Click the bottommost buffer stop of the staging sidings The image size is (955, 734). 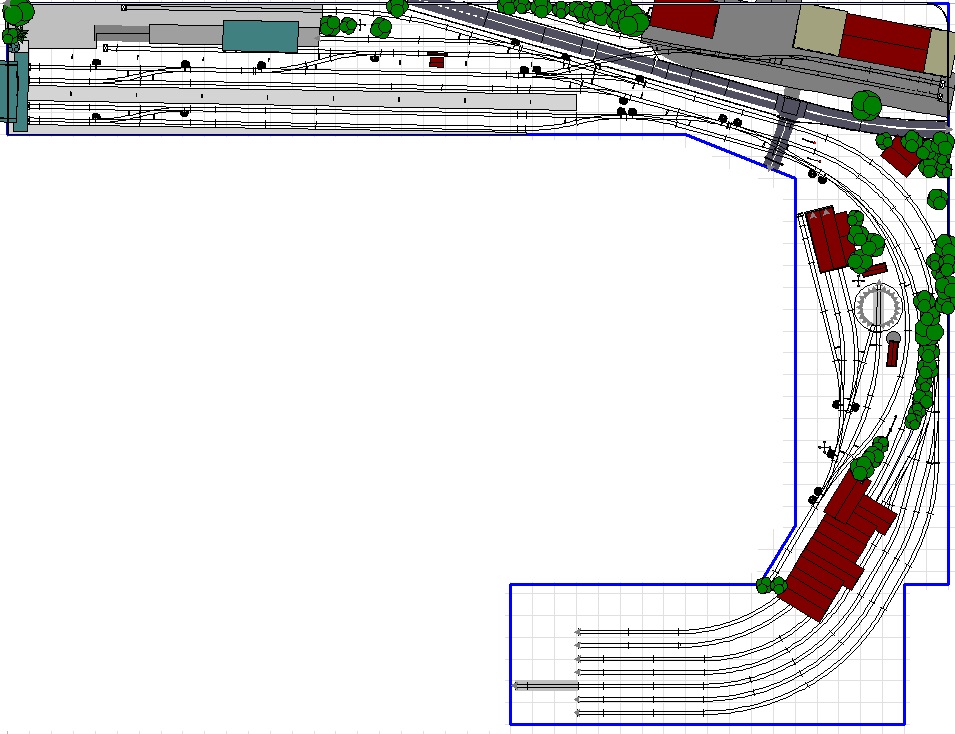click(x=579, y=711)
